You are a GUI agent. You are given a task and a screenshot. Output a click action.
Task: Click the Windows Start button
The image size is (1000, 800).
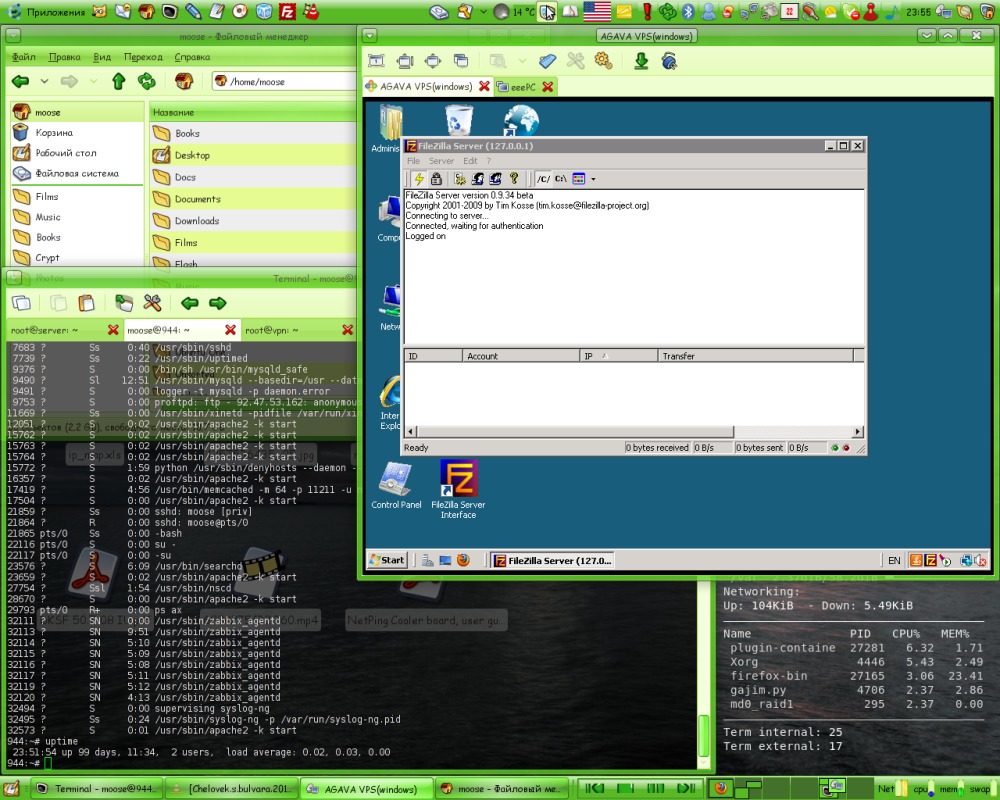[387, 560]
